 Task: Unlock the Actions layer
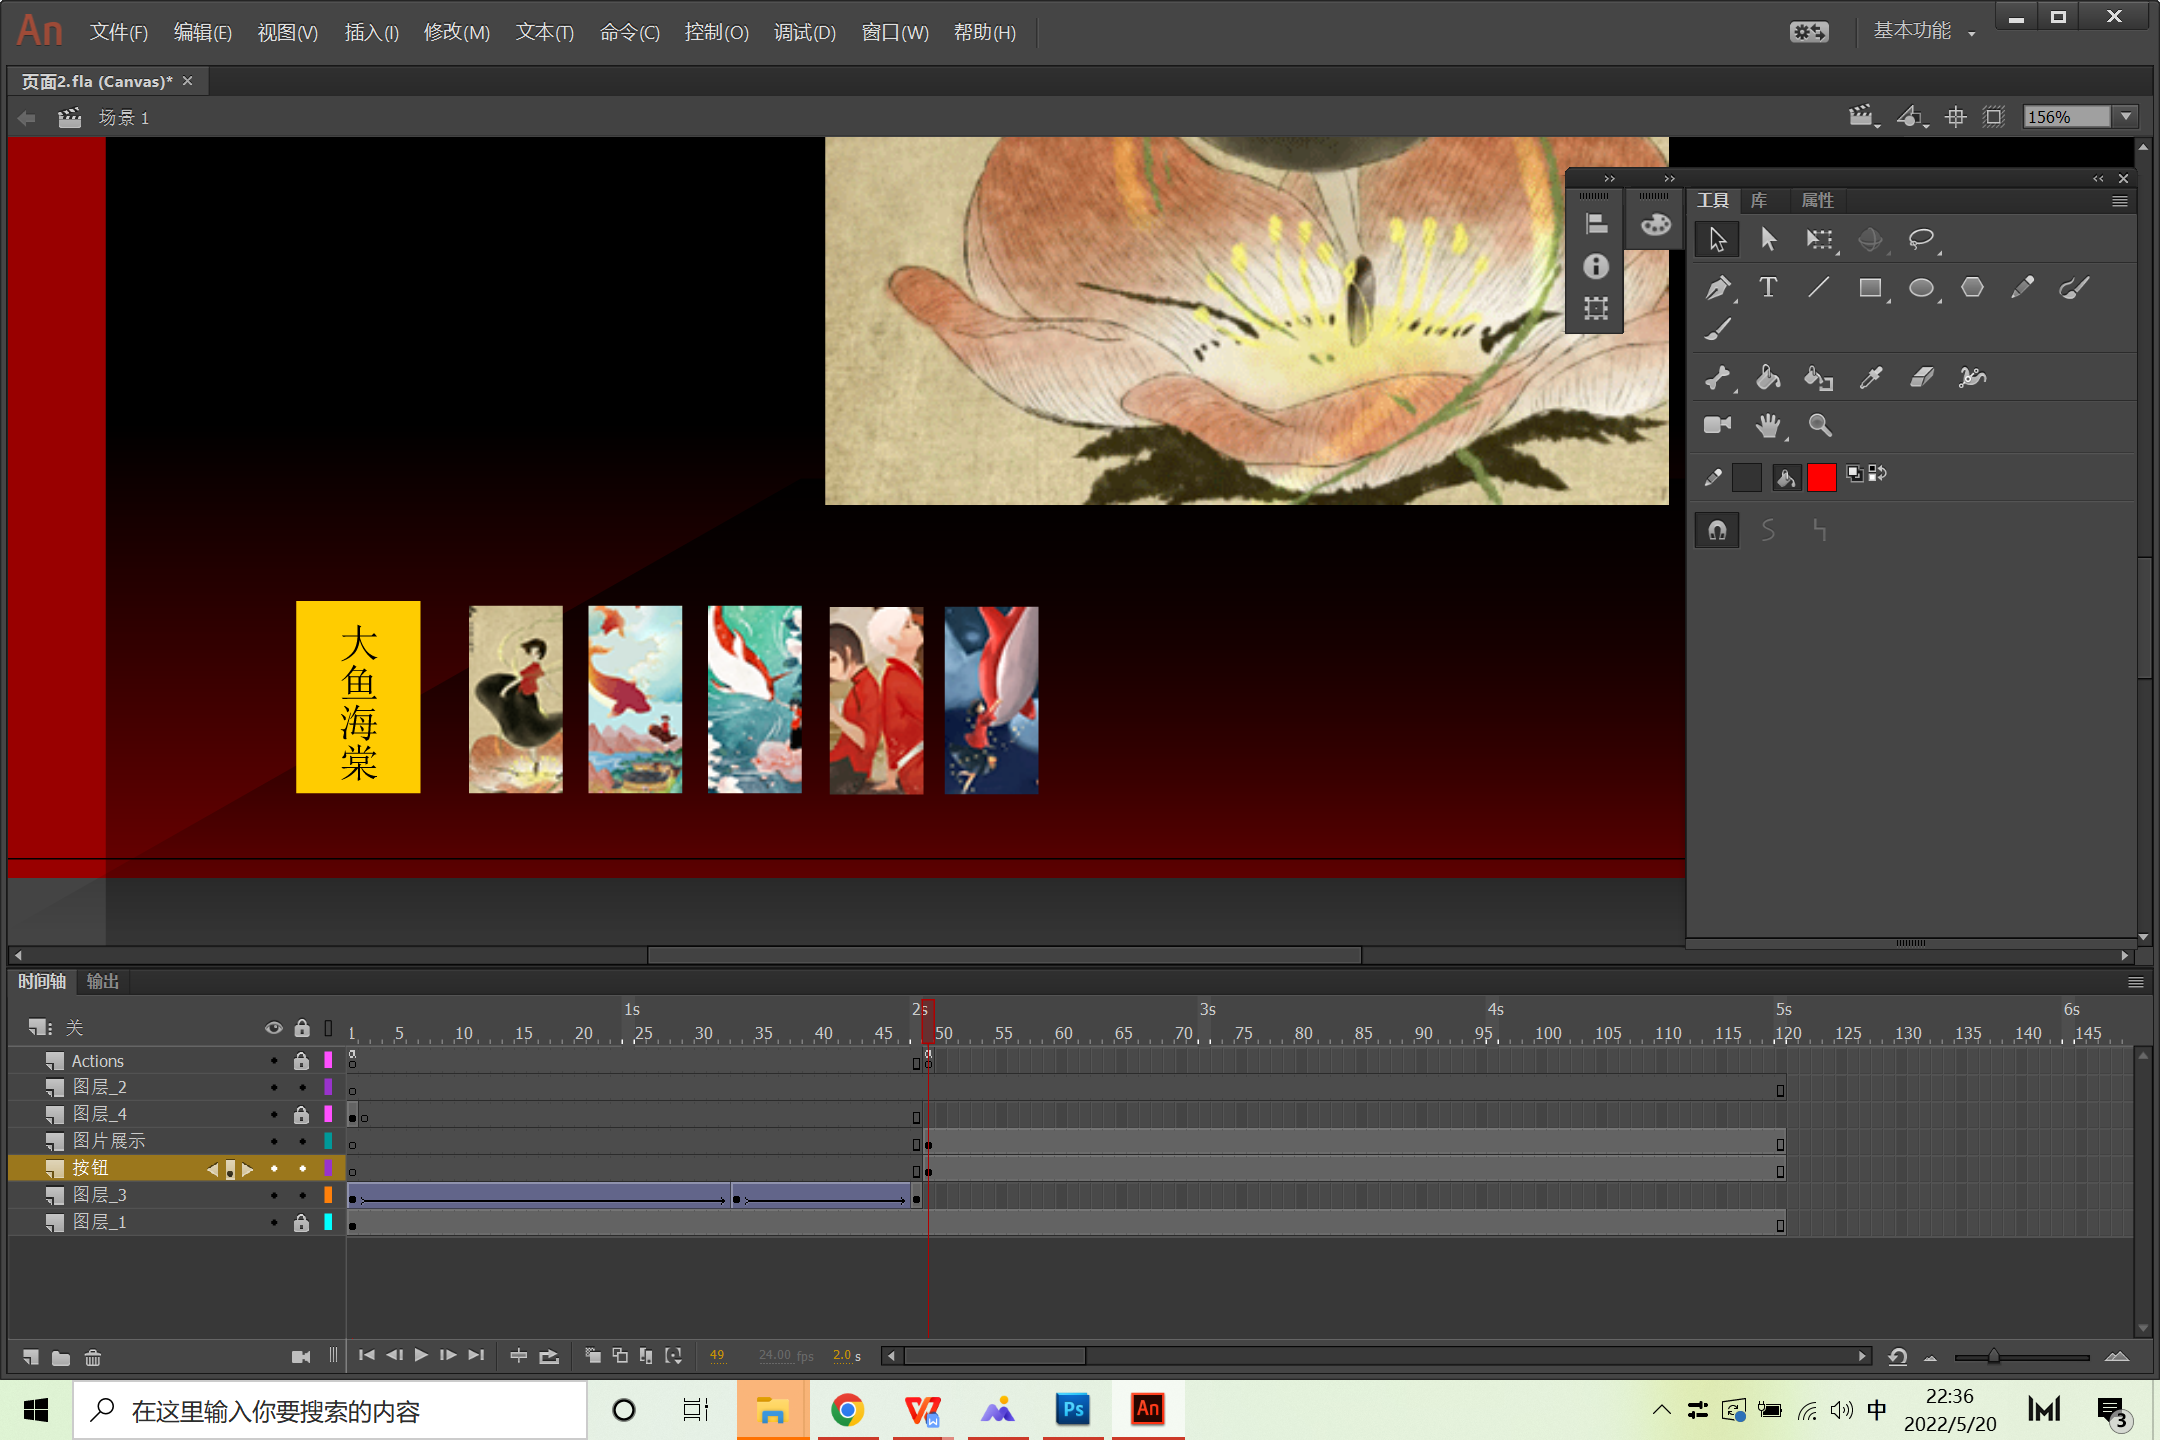click(x=301, y=1061)
